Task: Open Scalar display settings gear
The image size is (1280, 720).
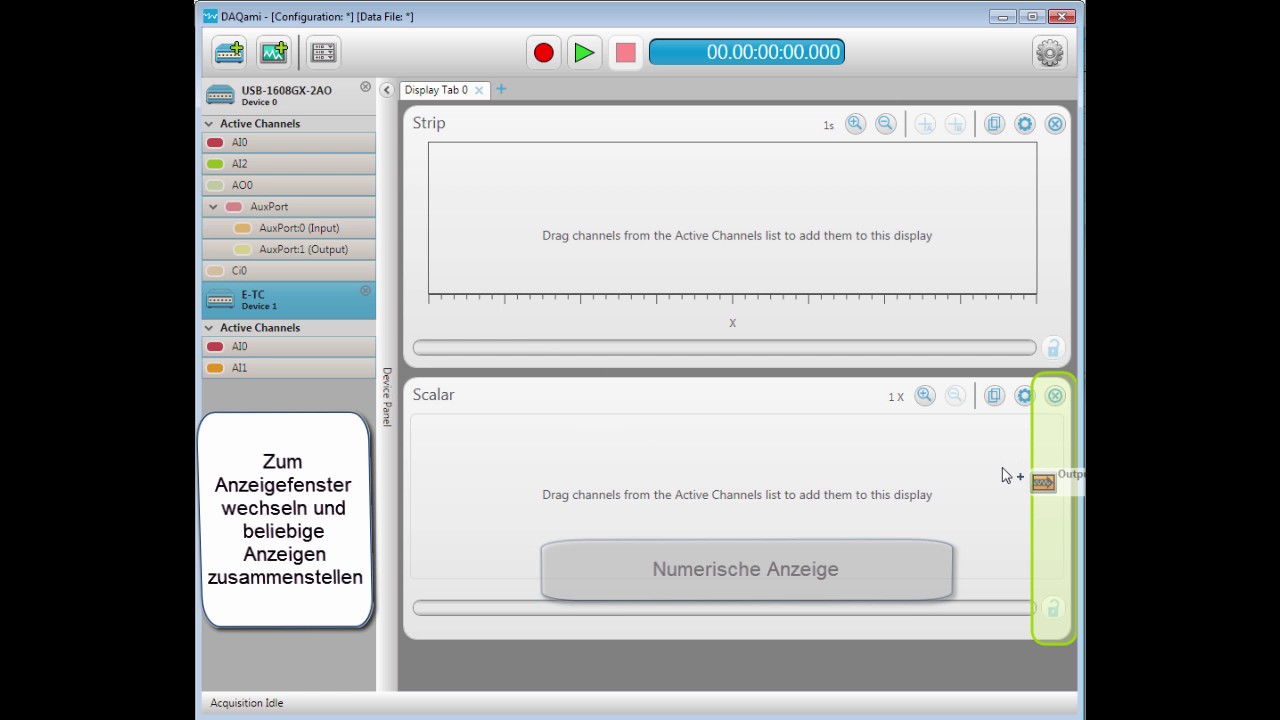Action: (x=1024, y=396)
